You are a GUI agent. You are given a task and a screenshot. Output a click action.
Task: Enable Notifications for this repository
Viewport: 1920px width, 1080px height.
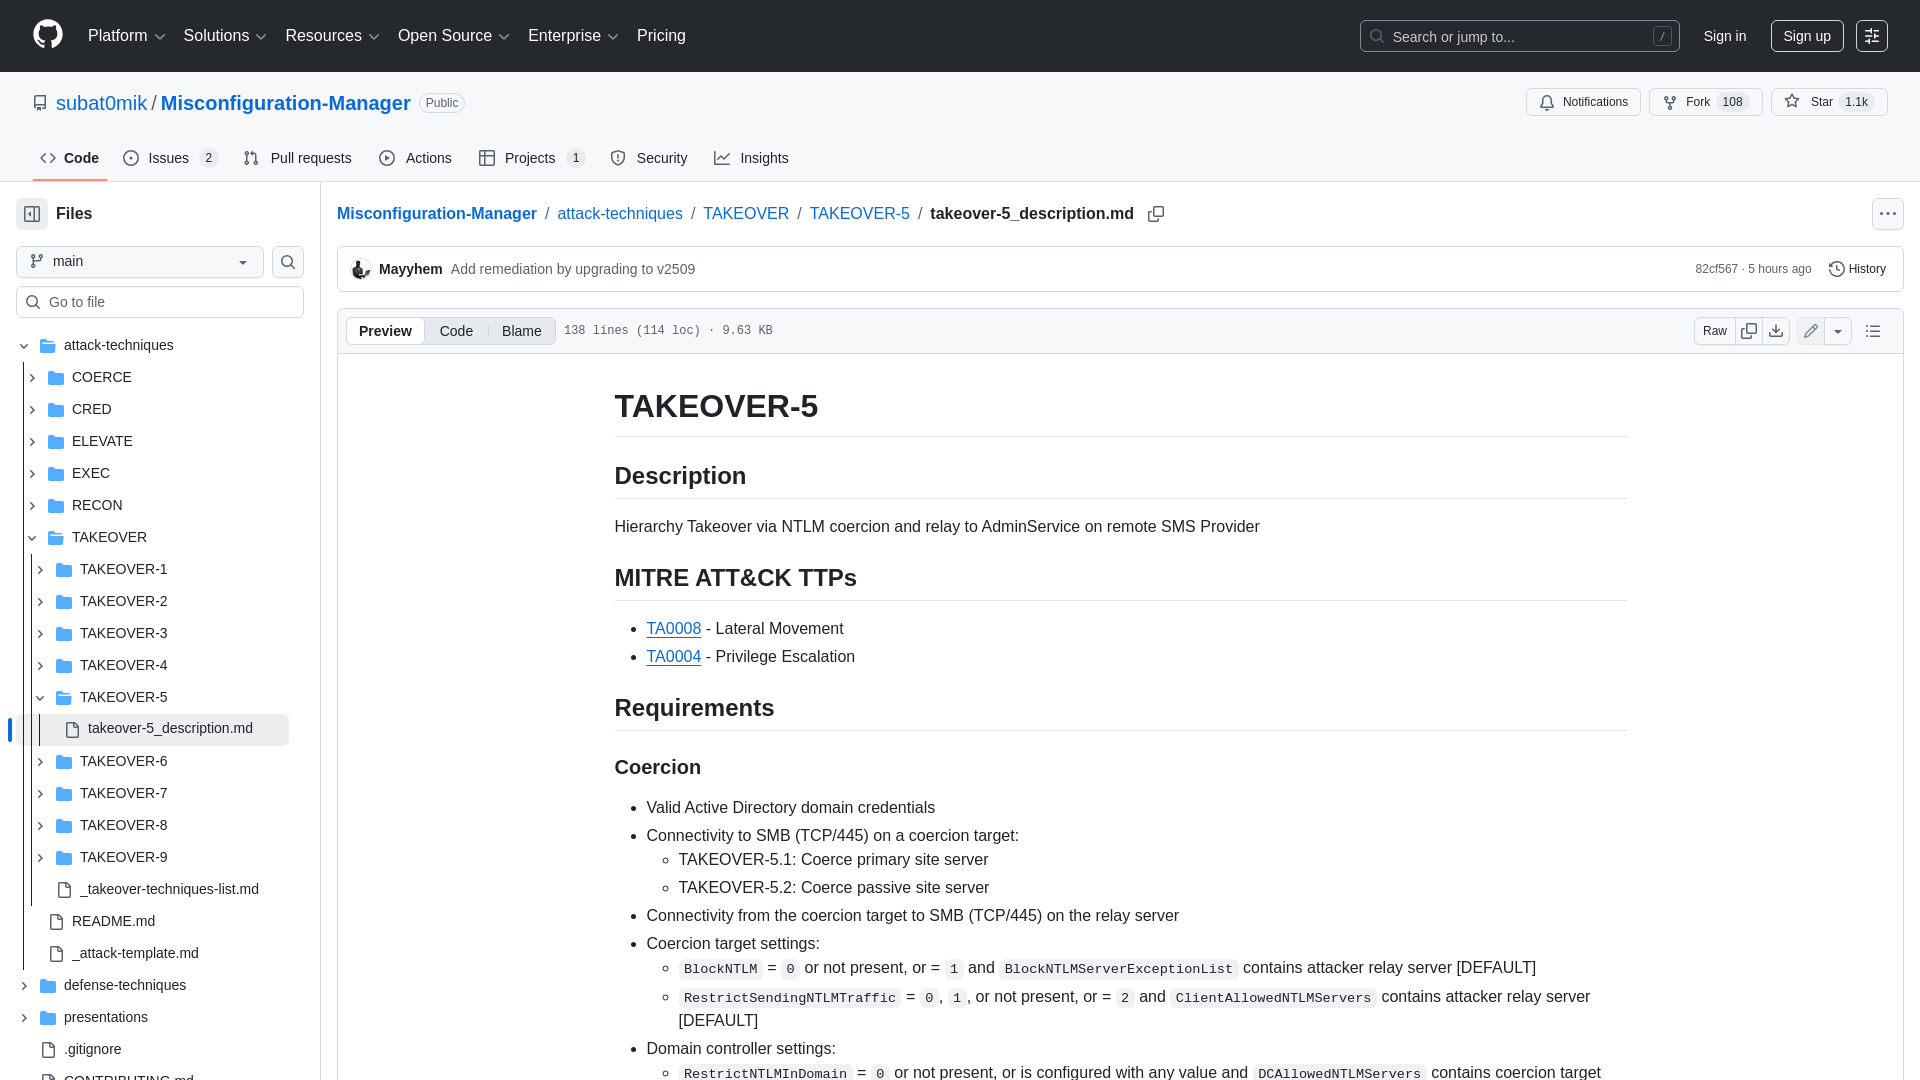click(x=1582, y=102)
